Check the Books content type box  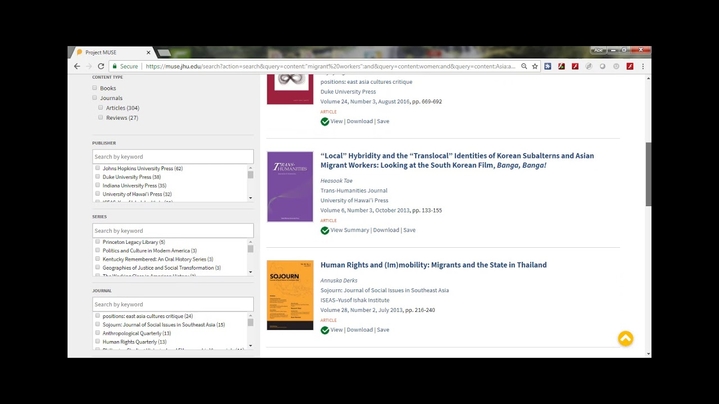94,88
